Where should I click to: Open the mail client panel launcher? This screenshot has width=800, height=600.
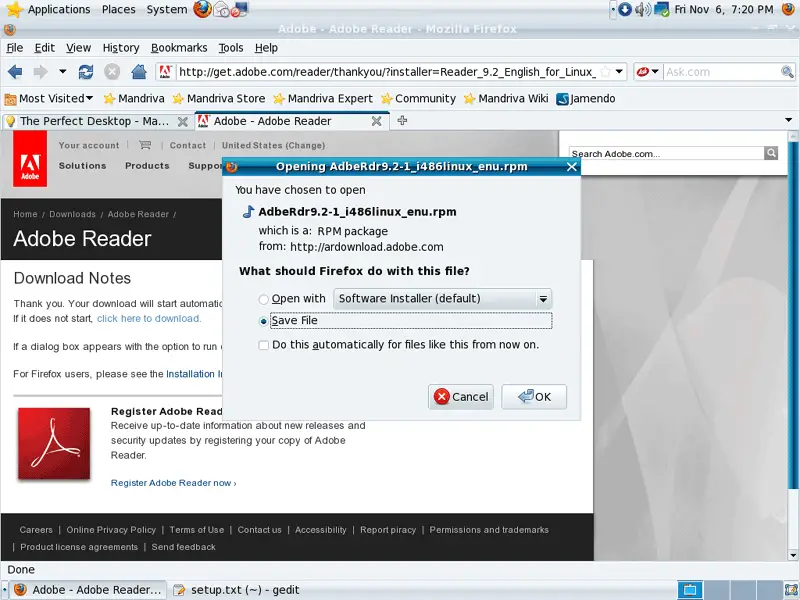tap(222, 9)
